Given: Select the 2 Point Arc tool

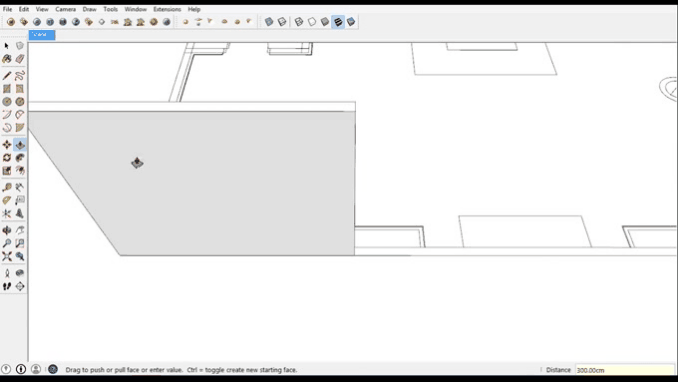Looking at the screenshot, I should click(x=20, y=115).
